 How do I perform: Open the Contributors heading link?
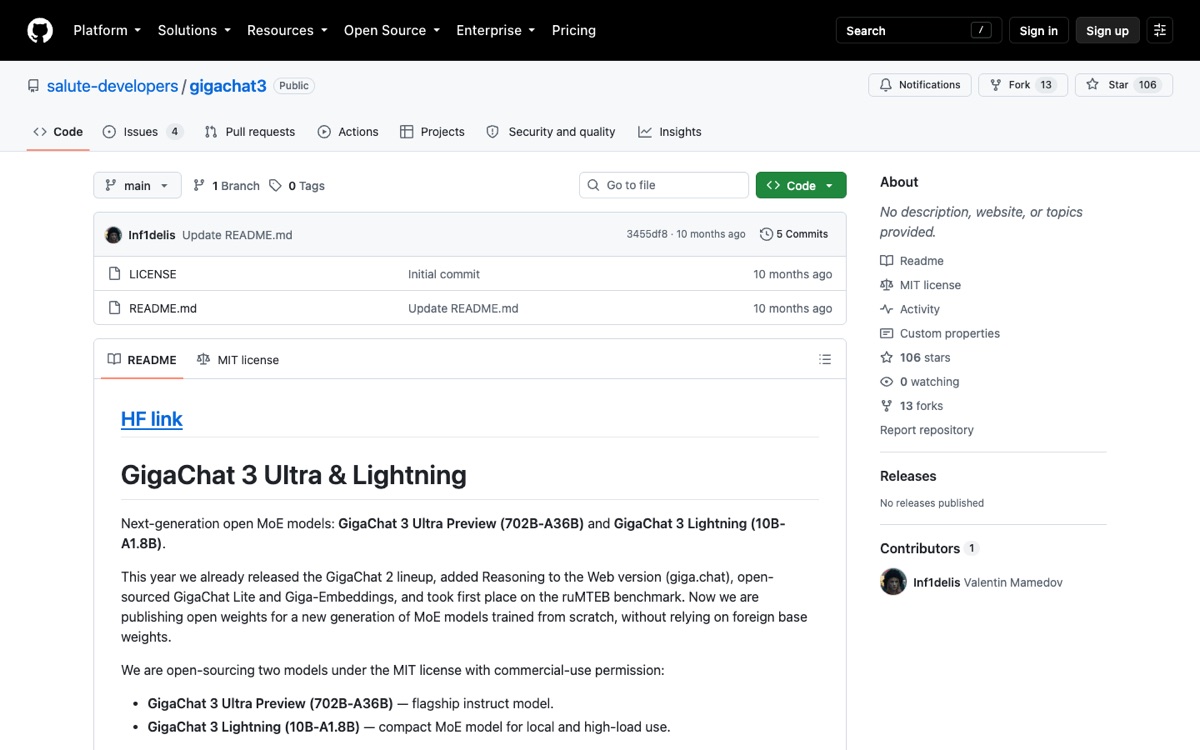click(x=929, y=548)
